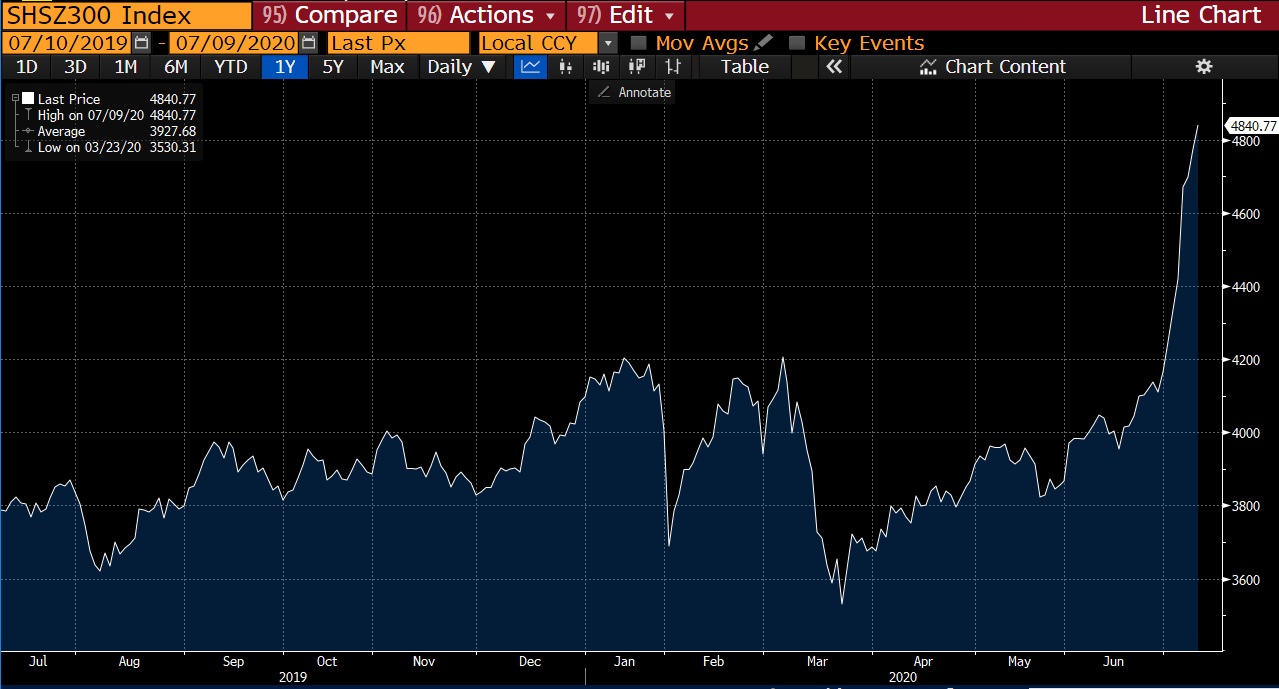
Task: Select the YTD range tab
Action: 231,67
